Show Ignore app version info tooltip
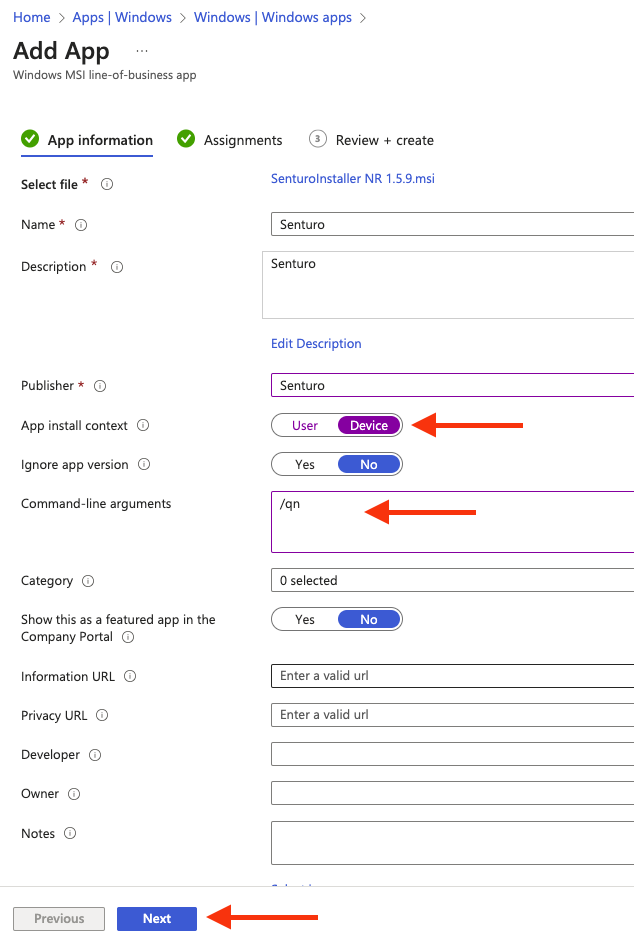634x939 pixels. click(144, 464)
